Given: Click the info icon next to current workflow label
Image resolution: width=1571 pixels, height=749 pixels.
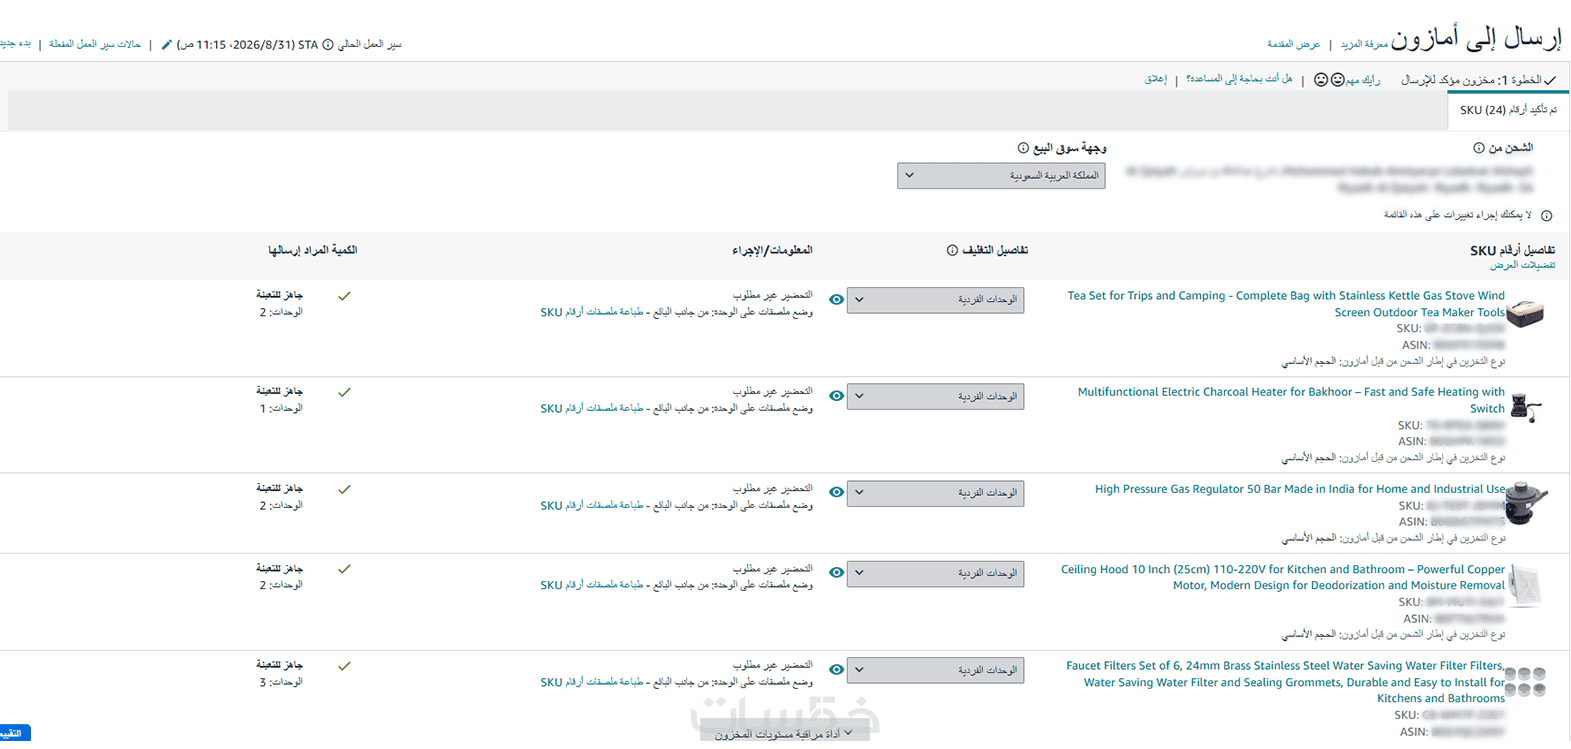Looking at the screenshot, I should point(328,45).
